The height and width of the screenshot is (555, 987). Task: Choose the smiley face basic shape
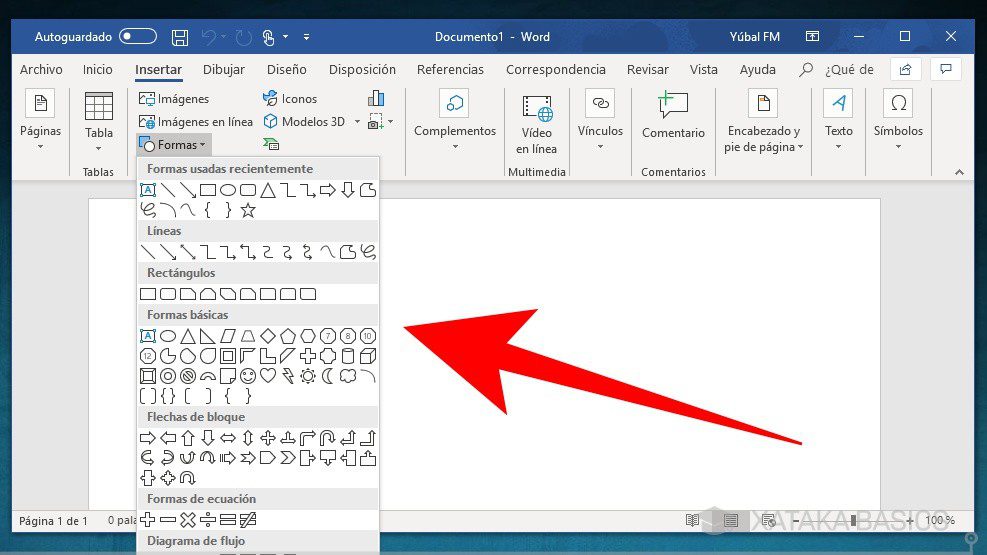248,376
